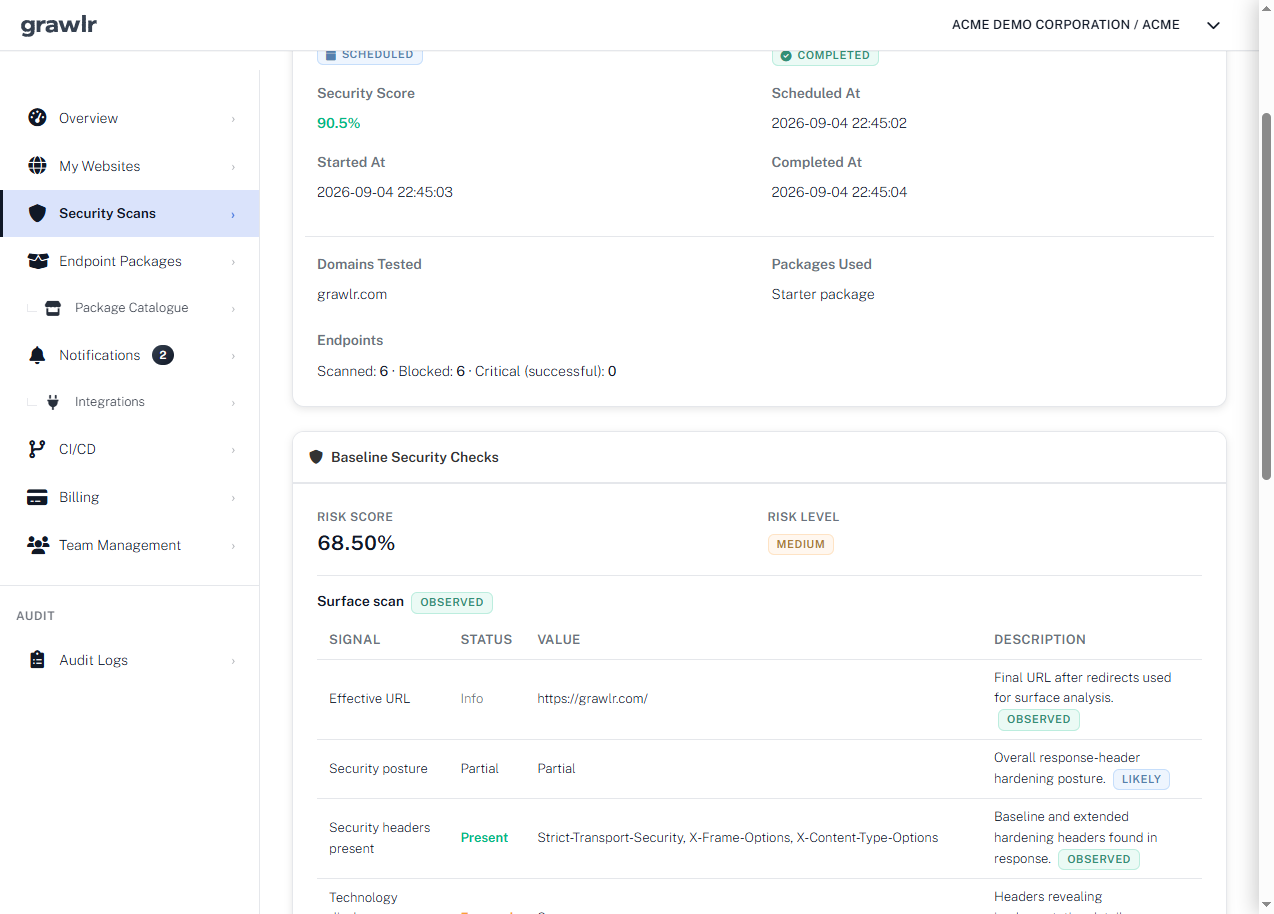The image size is (1274, 914).
Task: Expand the CI/CD chevron
Action: 233,450
